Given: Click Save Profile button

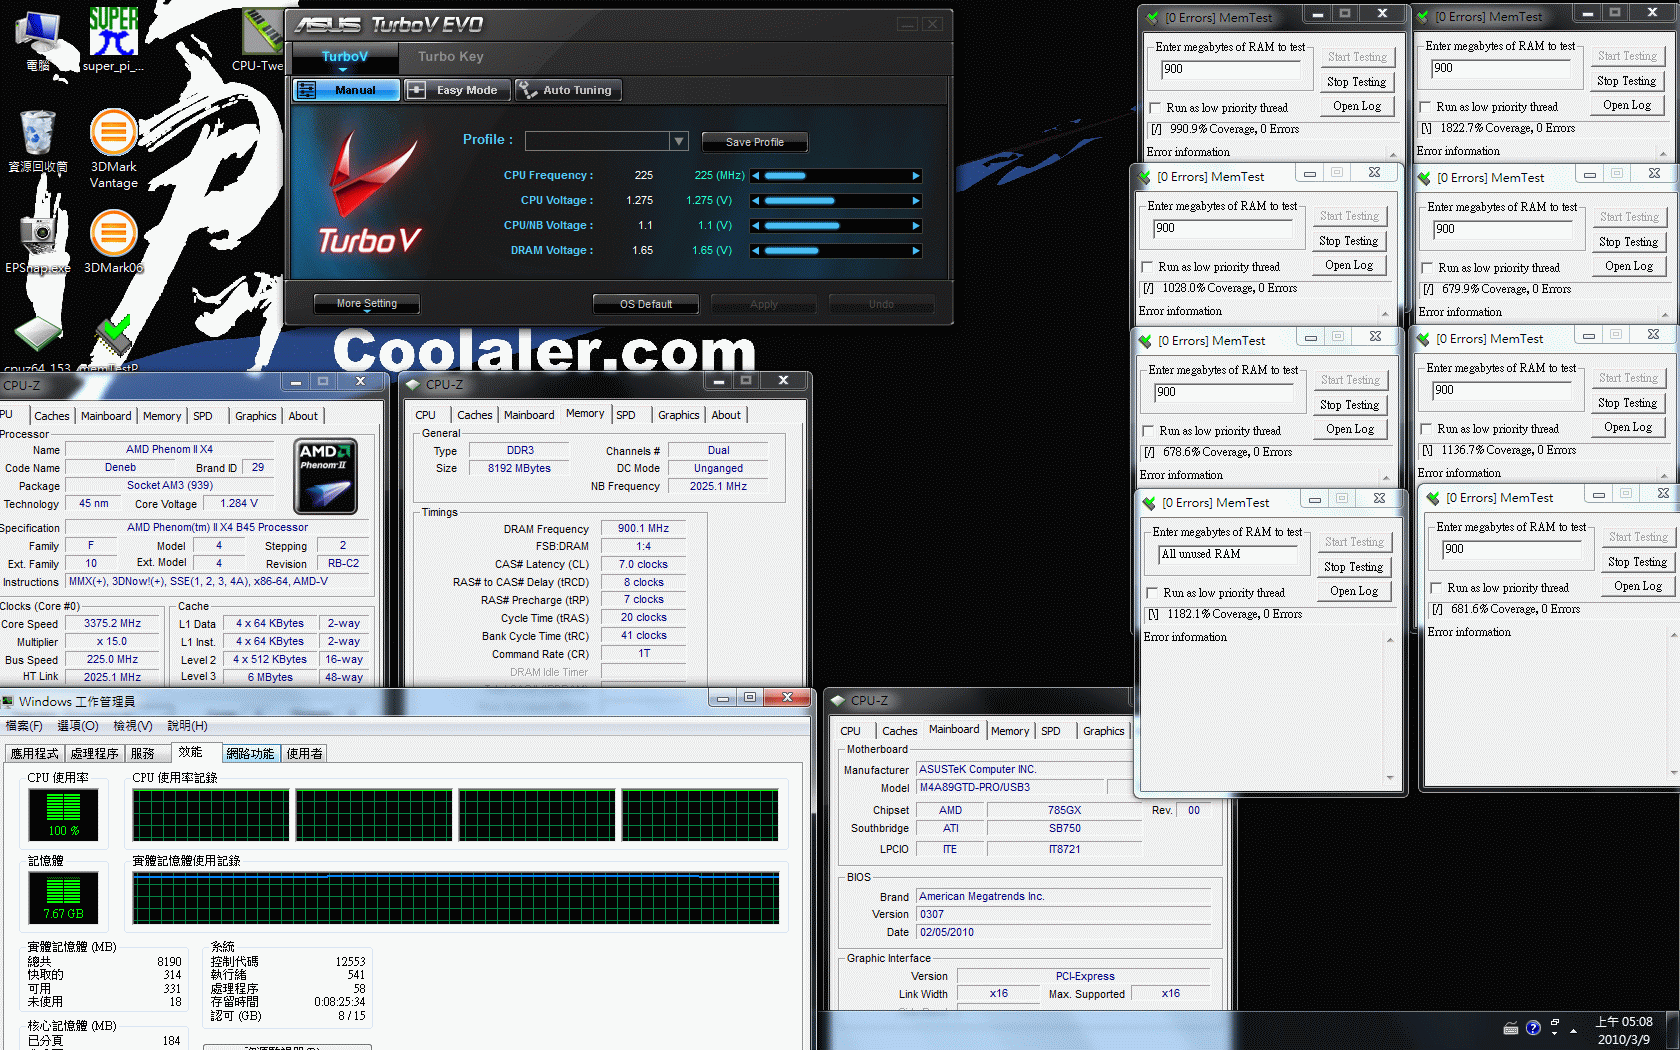Looking at the screenshot, I should (754, 142).
